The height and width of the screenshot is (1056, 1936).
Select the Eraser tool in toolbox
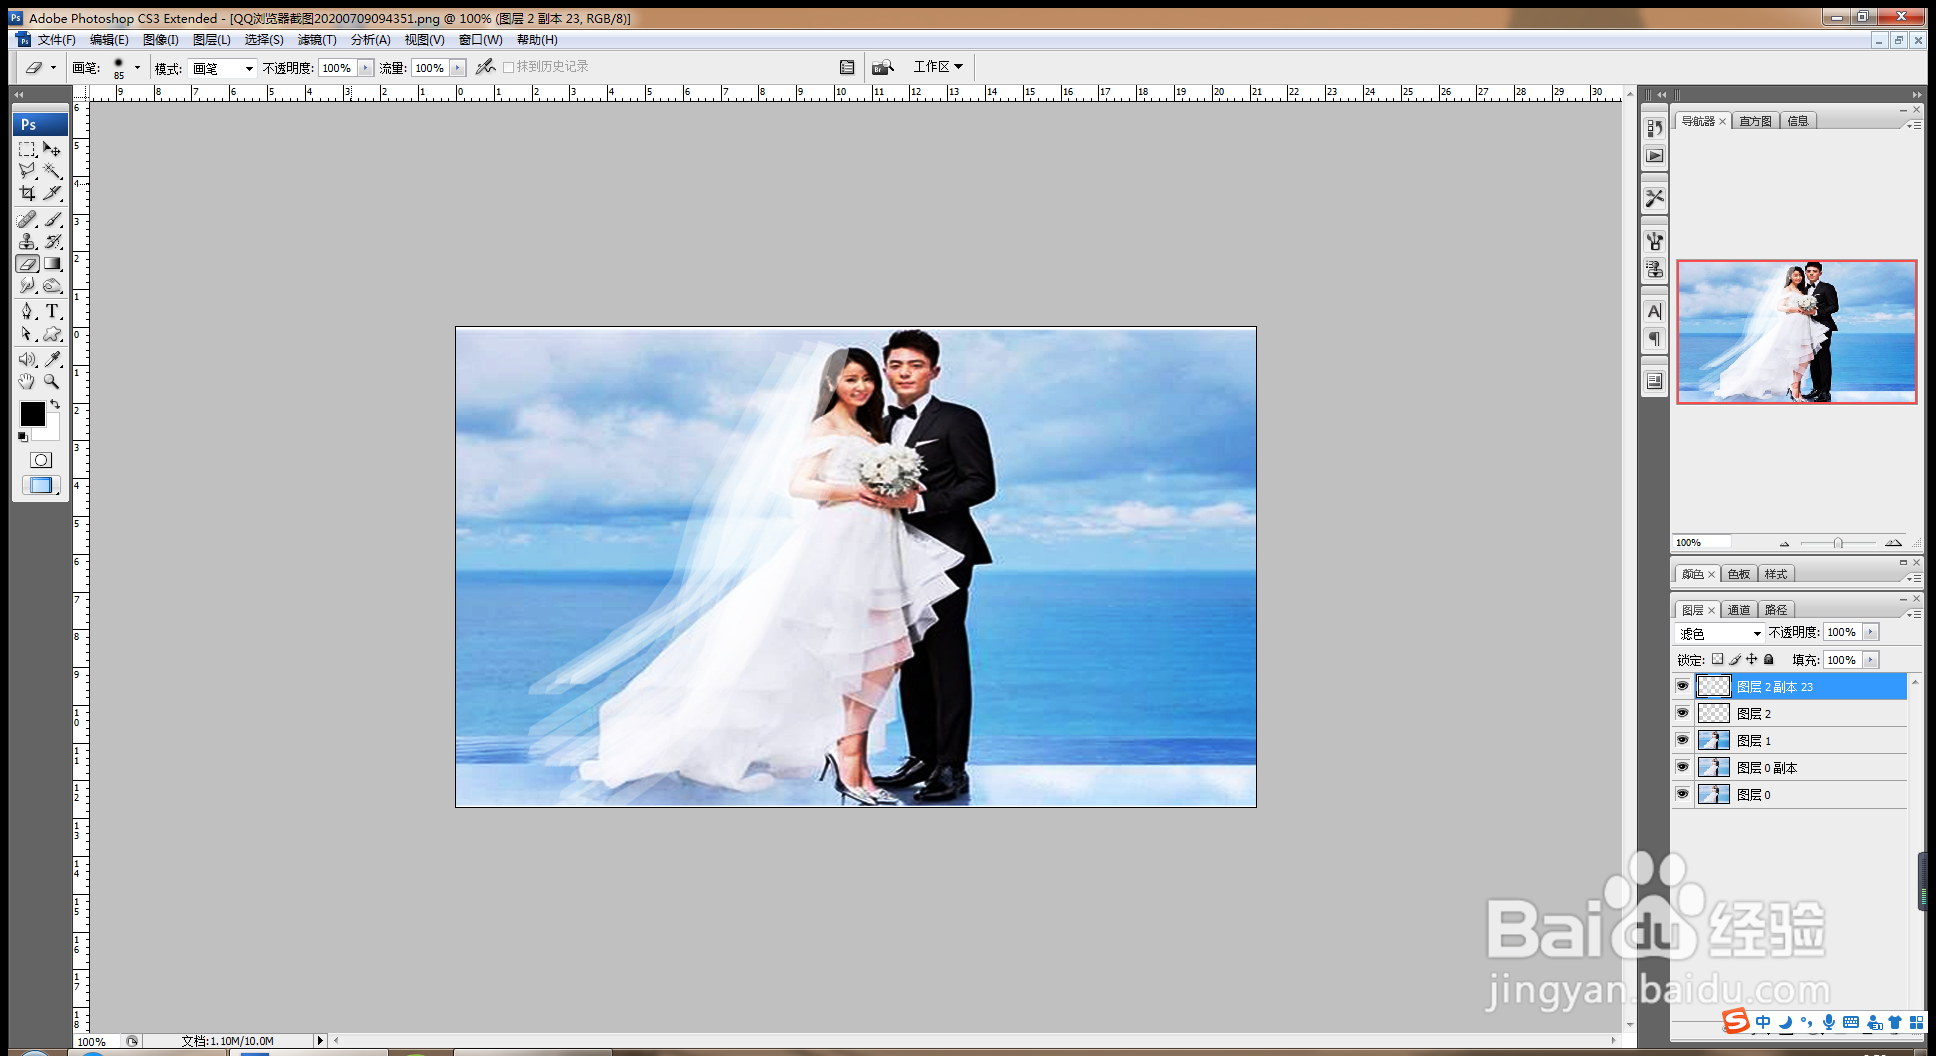click(28, 264)
